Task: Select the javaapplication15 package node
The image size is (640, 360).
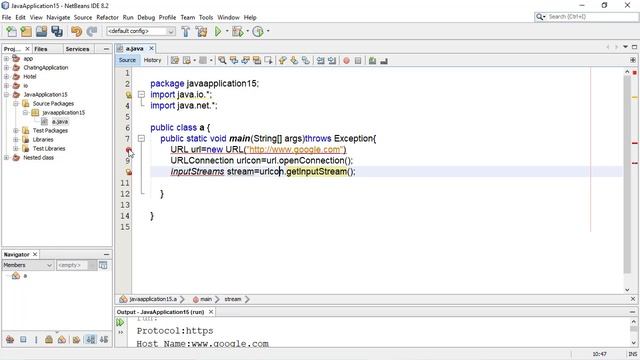Action: [63, 113]
